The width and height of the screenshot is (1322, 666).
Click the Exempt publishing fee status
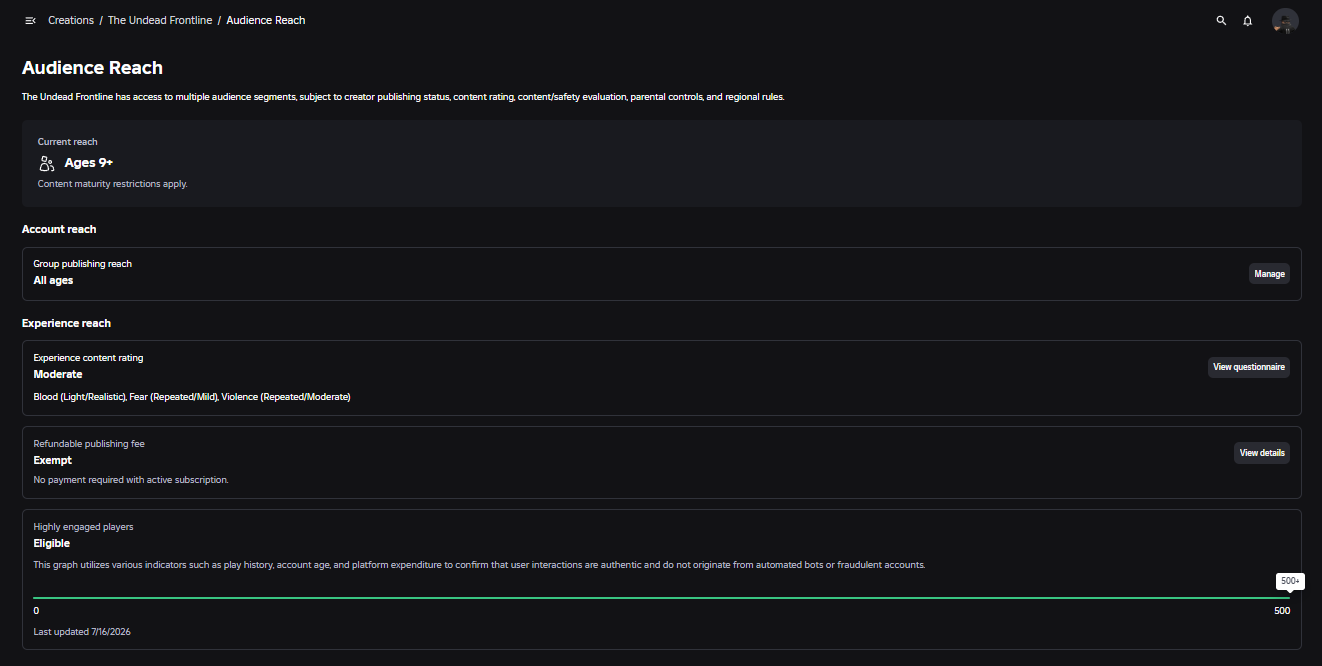pos(53,461)
